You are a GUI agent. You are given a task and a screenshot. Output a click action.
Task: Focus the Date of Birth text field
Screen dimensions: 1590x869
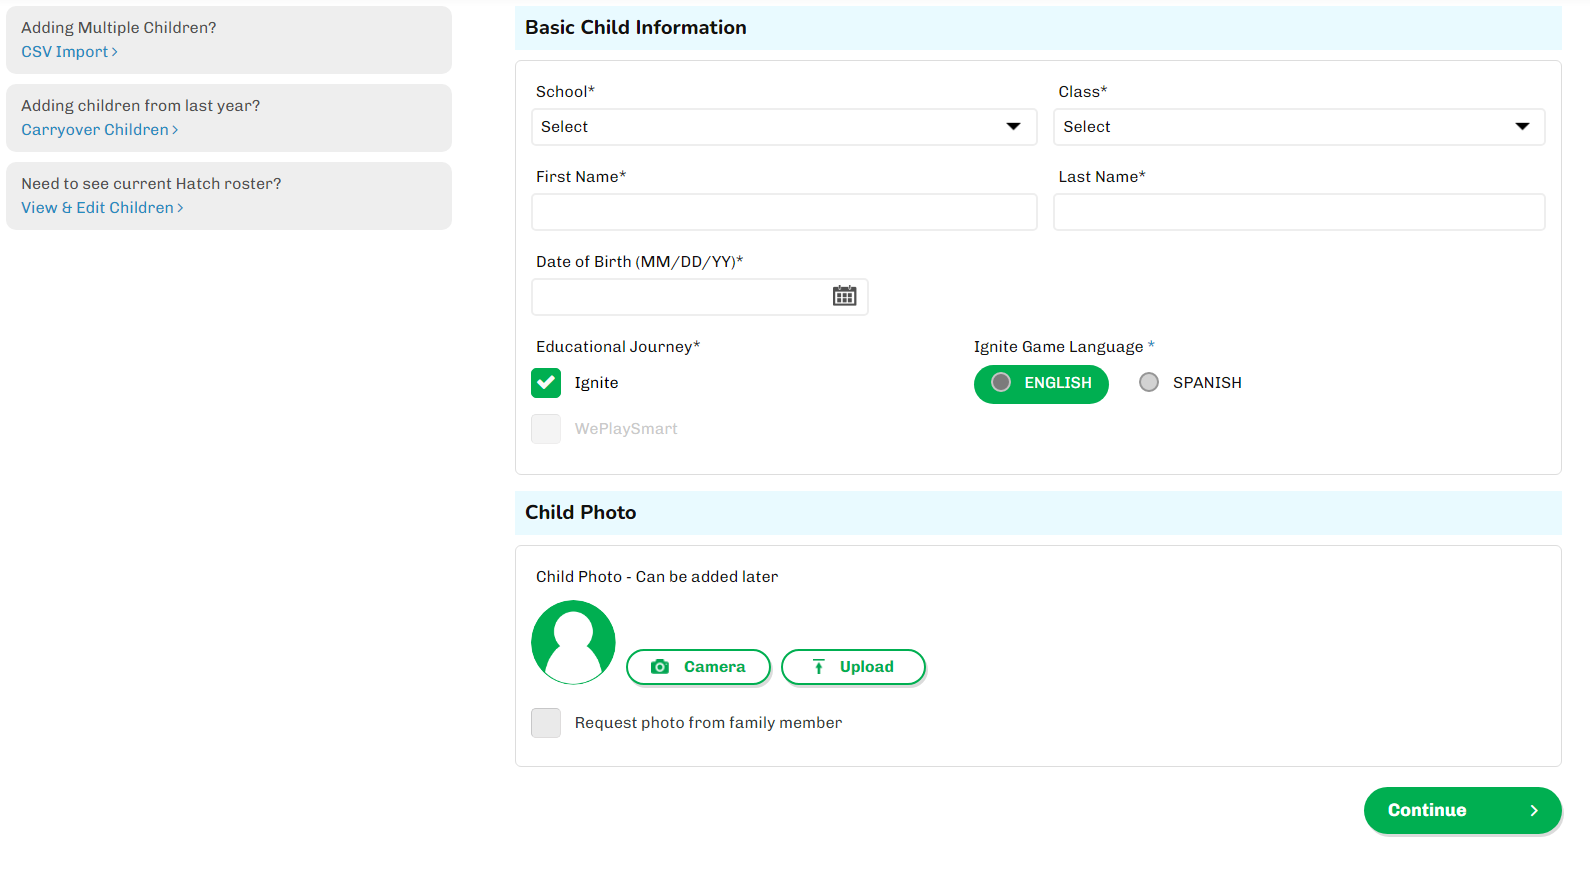680,297
